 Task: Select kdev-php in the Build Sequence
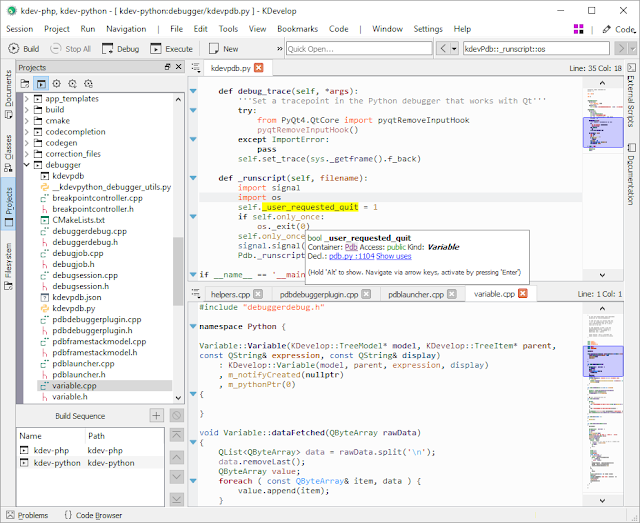point(90,450)
